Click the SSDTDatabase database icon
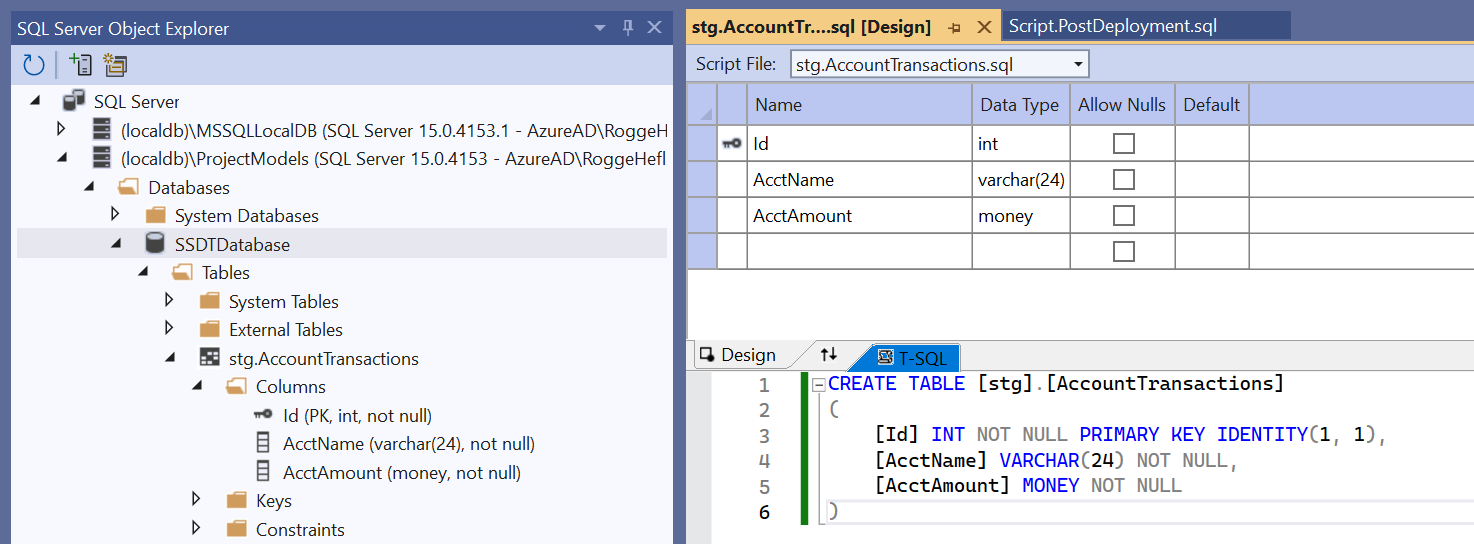The image size is (1474, 544). tap(155, 244)
